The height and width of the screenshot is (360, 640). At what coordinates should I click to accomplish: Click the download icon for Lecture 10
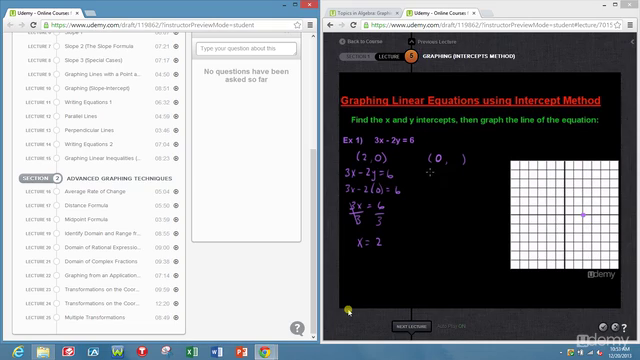[x=176, y=89]
